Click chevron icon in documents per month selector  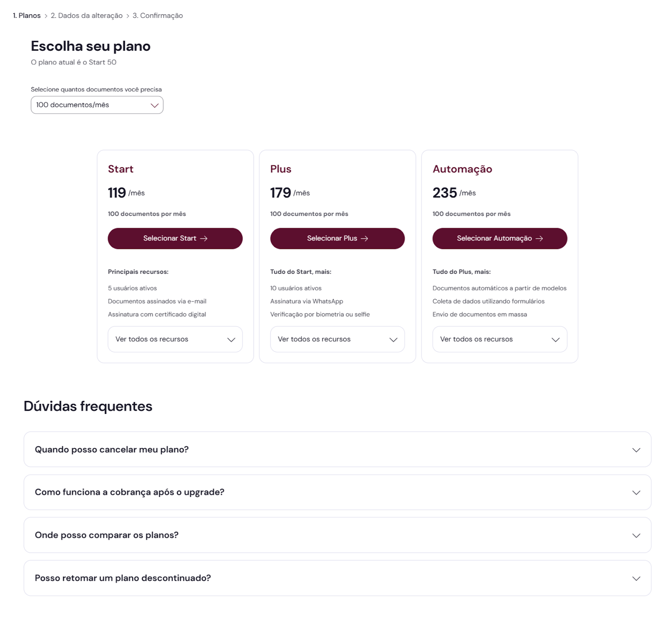154,105
